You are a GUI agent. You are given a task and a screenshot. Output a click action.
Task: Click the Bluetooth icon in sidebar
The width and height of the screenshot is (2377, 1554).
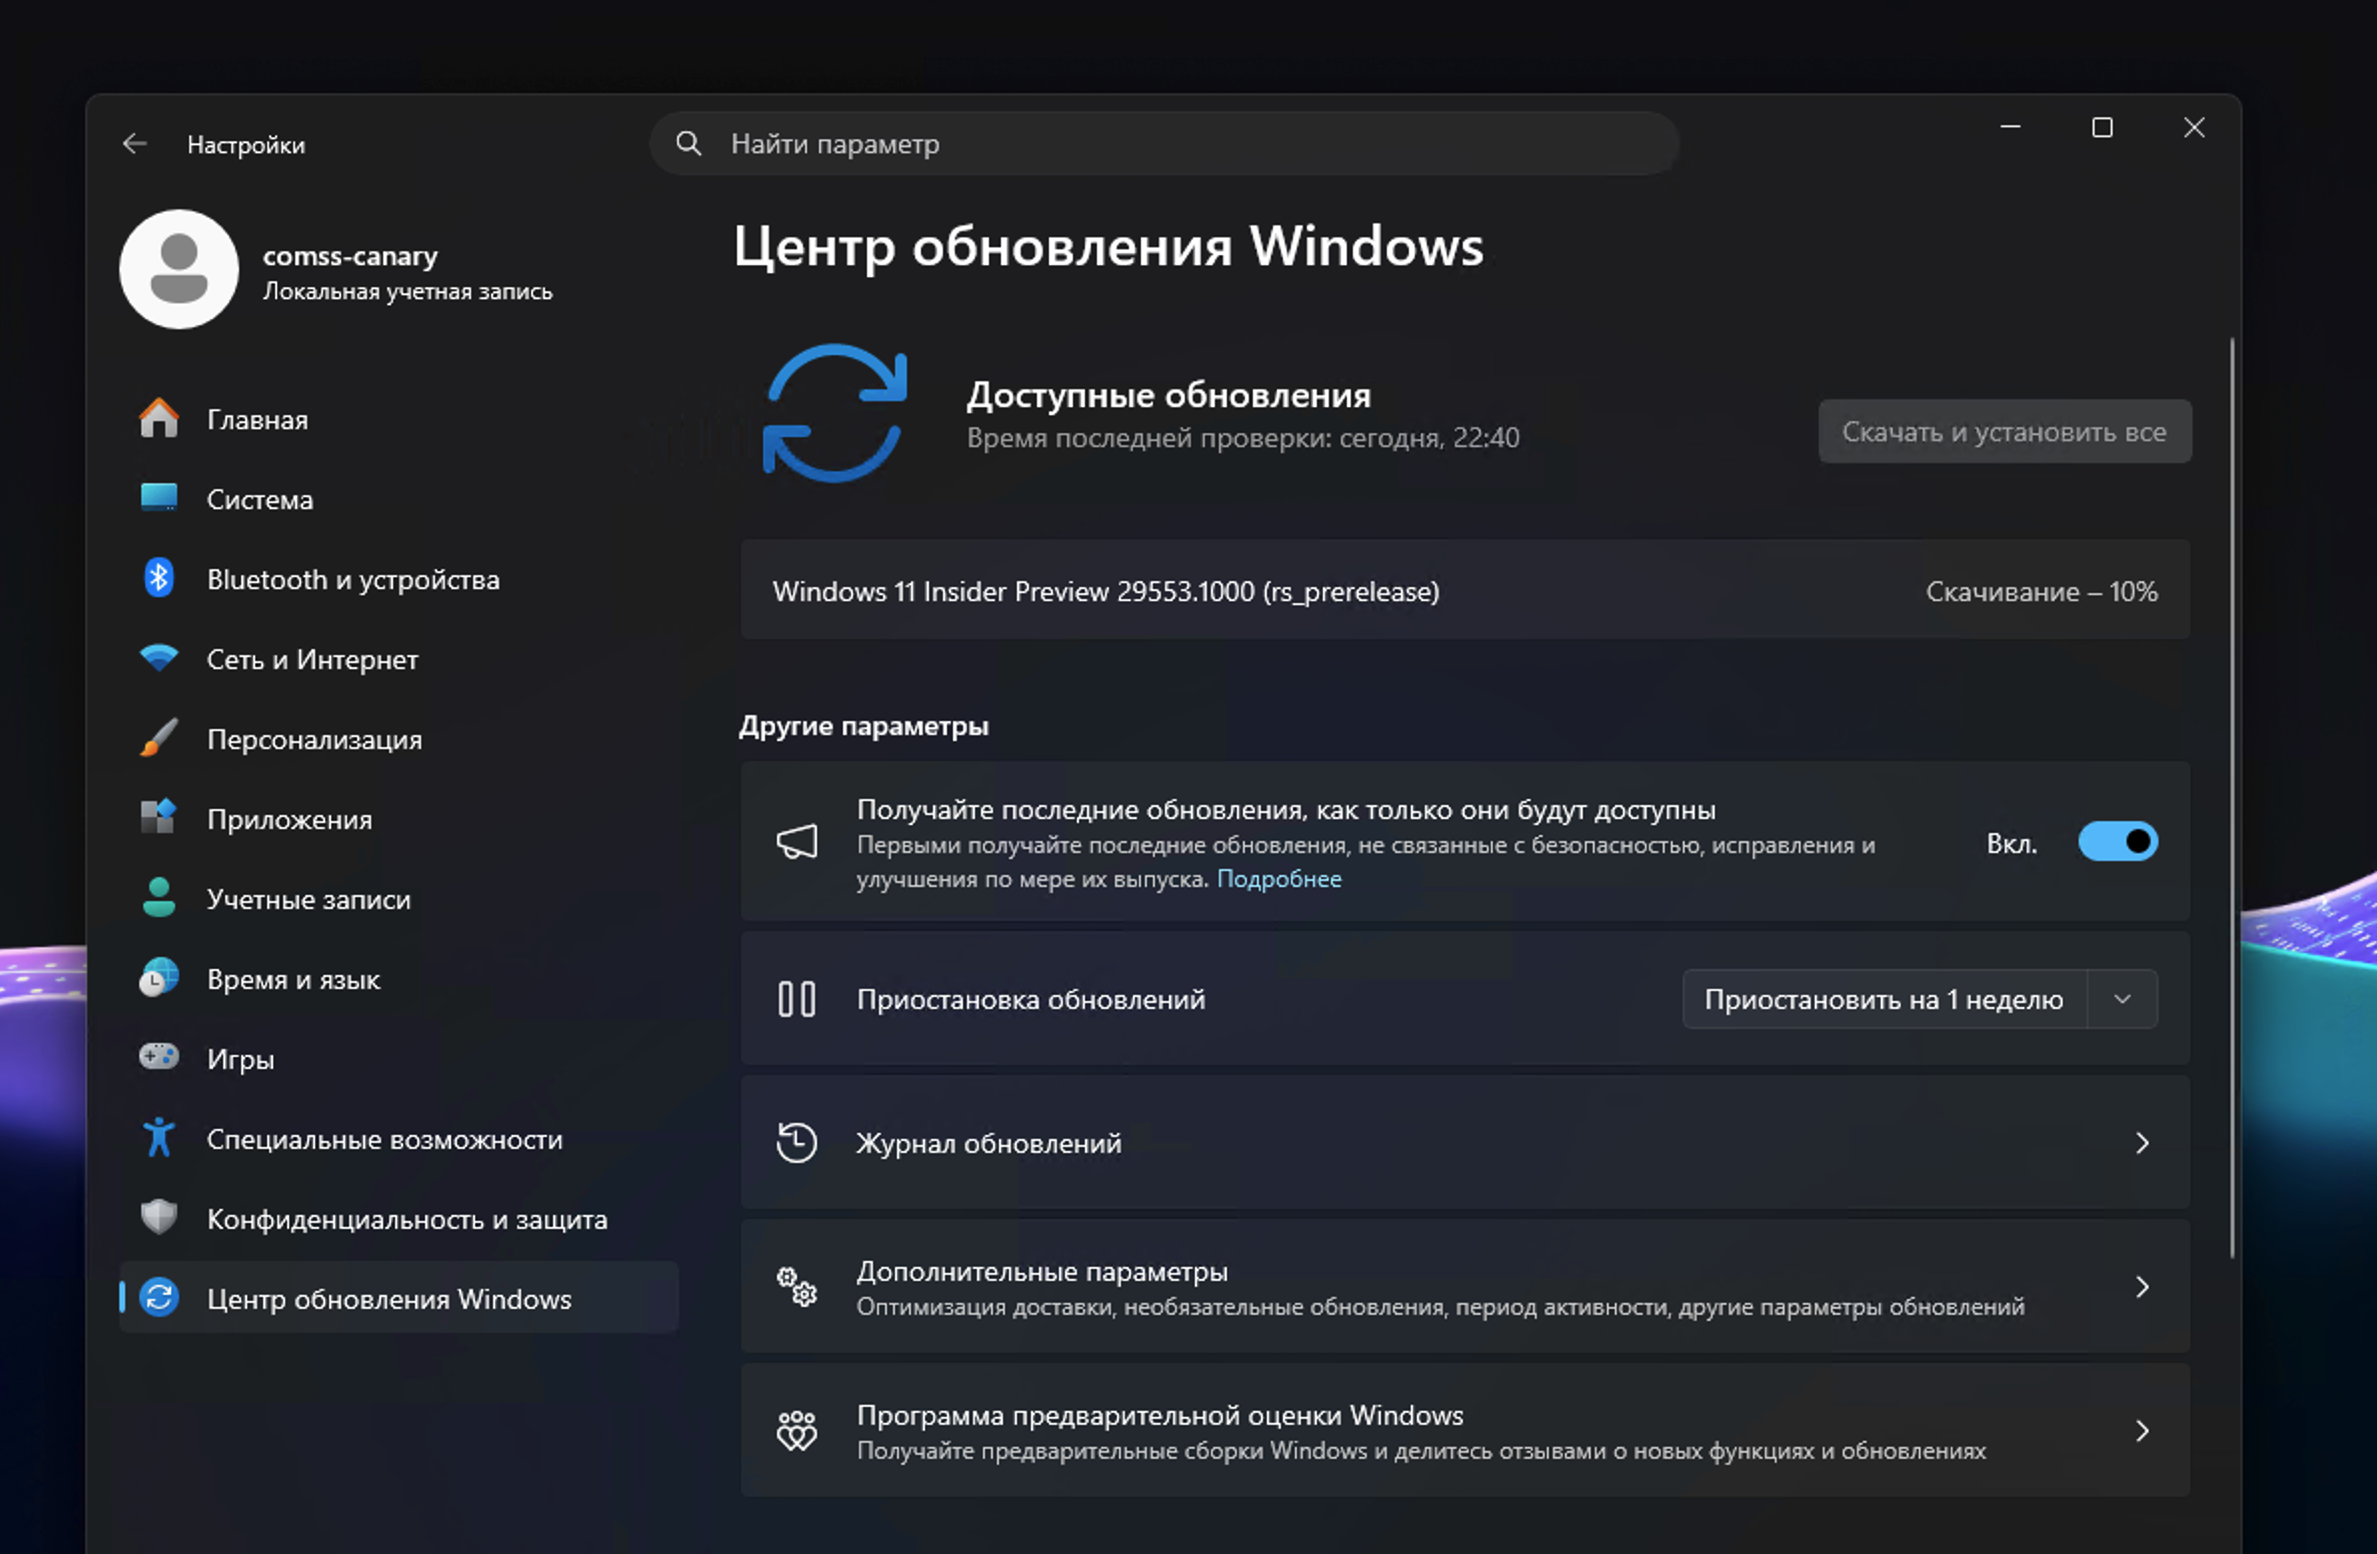pyautogui.click(x=159, y=578)
